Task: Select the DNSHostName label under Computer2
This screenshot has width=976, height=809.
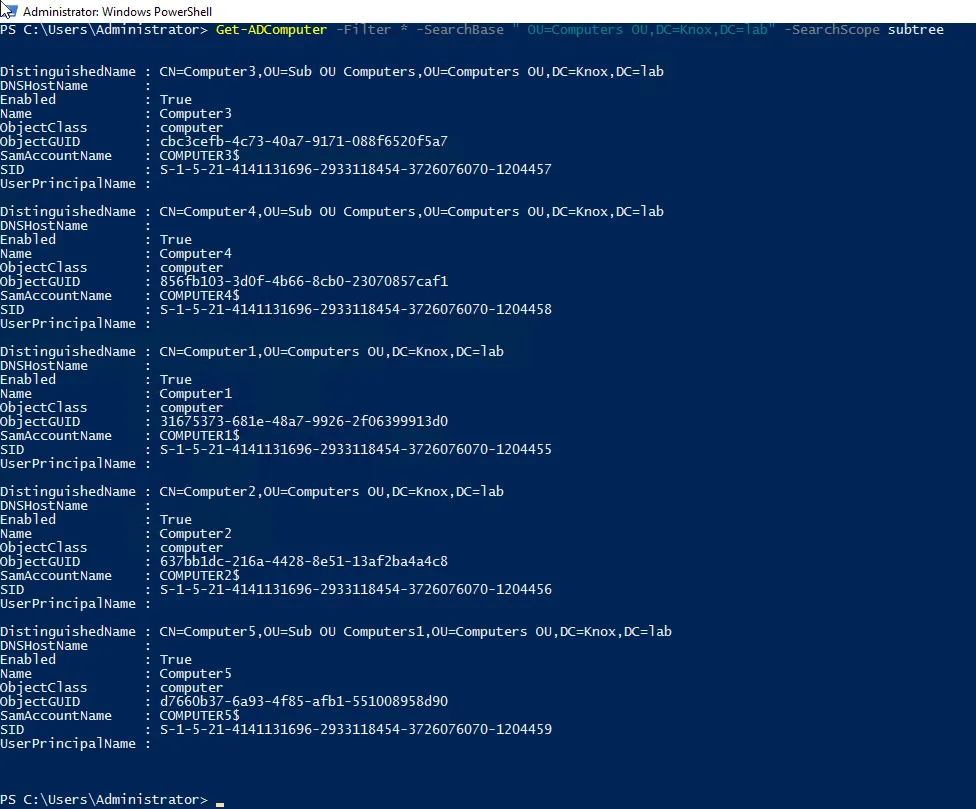Action: [44, 506]
